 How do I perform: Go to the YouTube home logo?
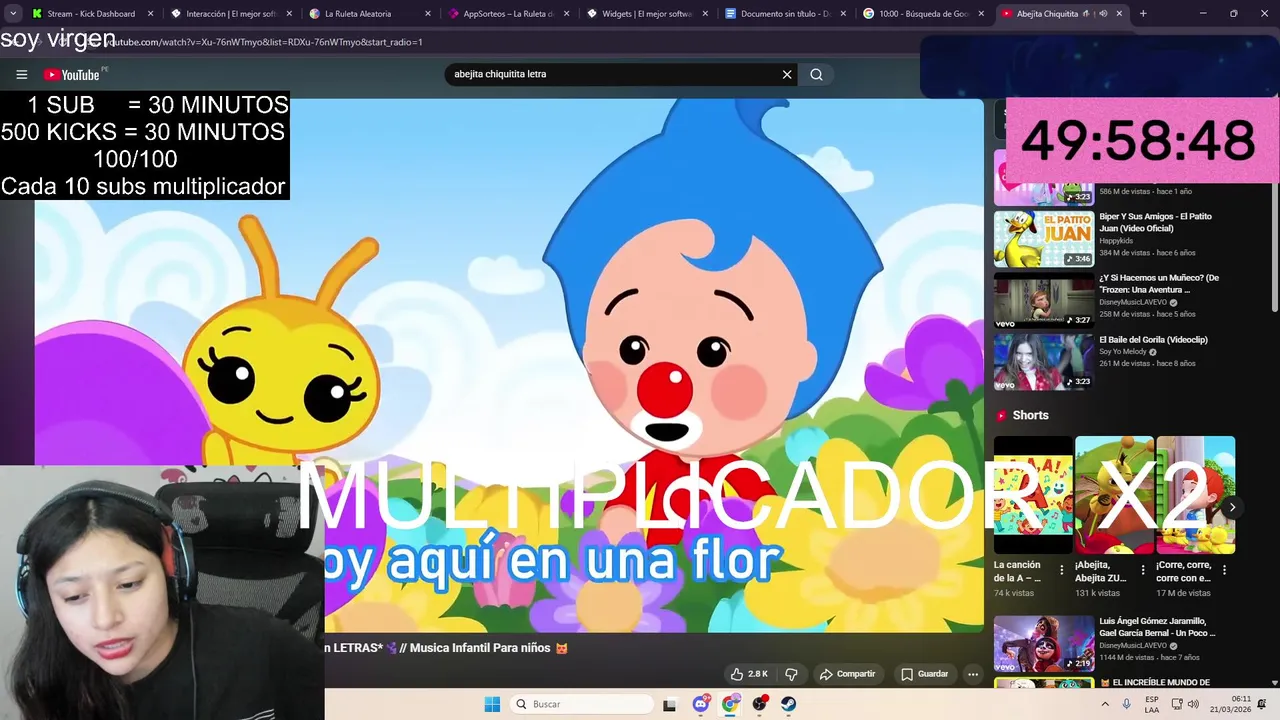click(72, 75)
